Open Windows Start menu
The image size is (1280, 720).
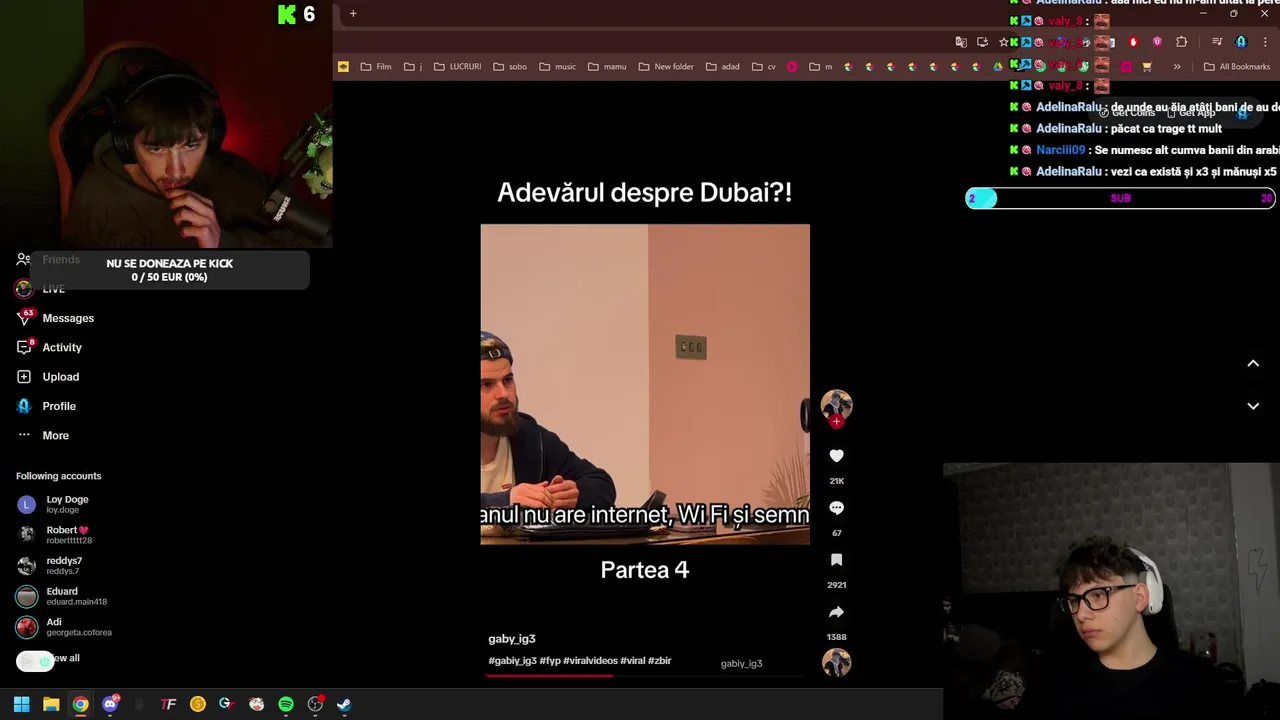[x=21, y=704]
